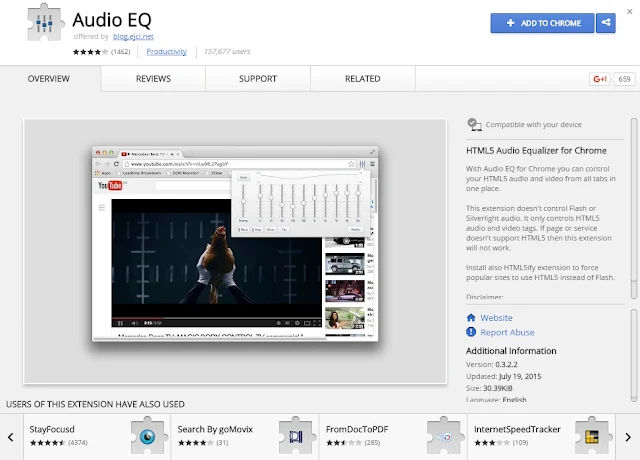Click the InternetSpeedTracker star rating
Viewport: 640px width, 460px height.
491,442
